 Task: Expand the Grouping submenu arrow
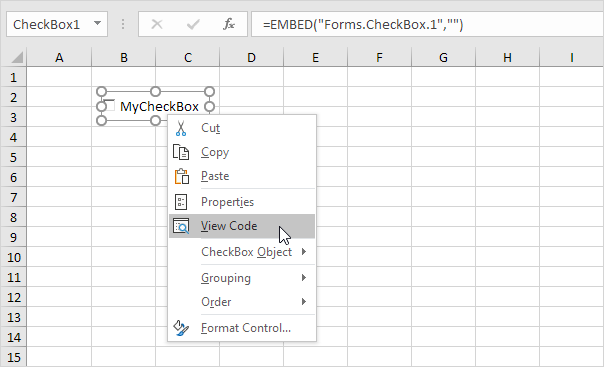tap(304, 277)
